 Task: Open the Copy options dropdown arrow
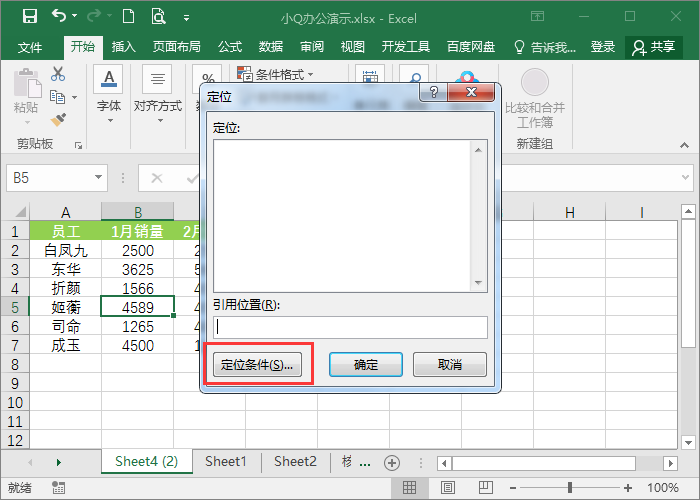tap(75, 97)
